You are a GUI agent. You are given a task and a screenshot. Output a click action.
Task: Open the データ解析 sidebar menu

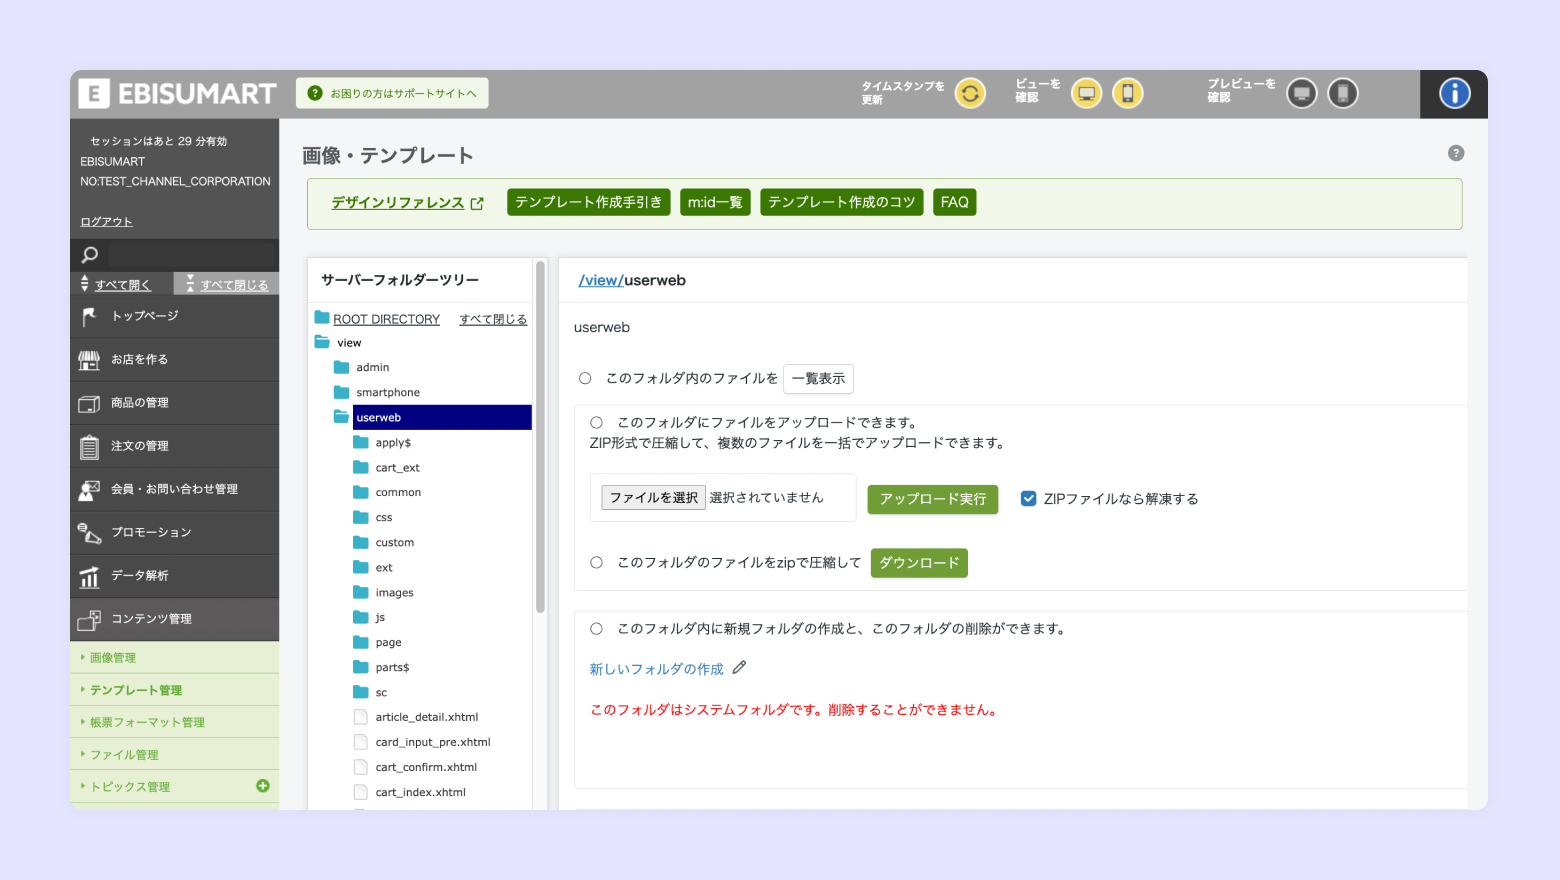point(140,576)
